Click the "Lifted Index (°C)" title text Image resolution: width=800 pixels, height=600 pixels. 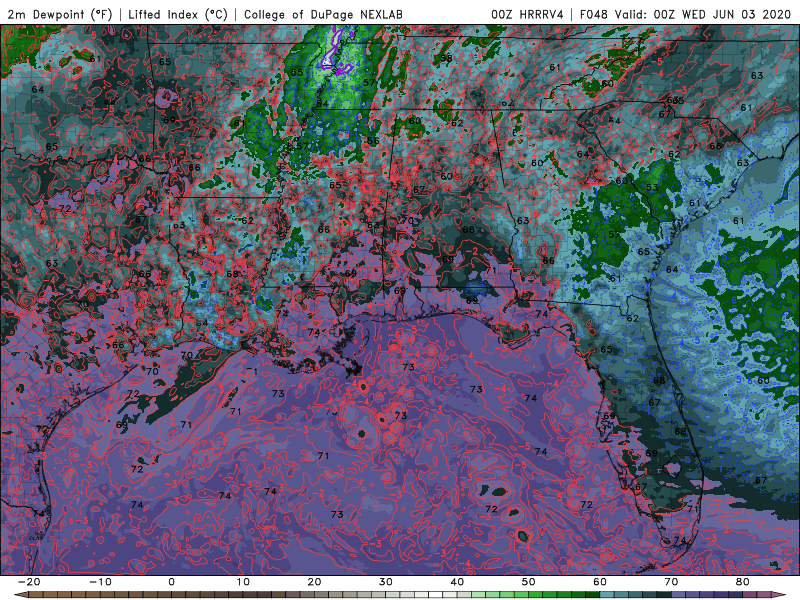pos(178,14)
